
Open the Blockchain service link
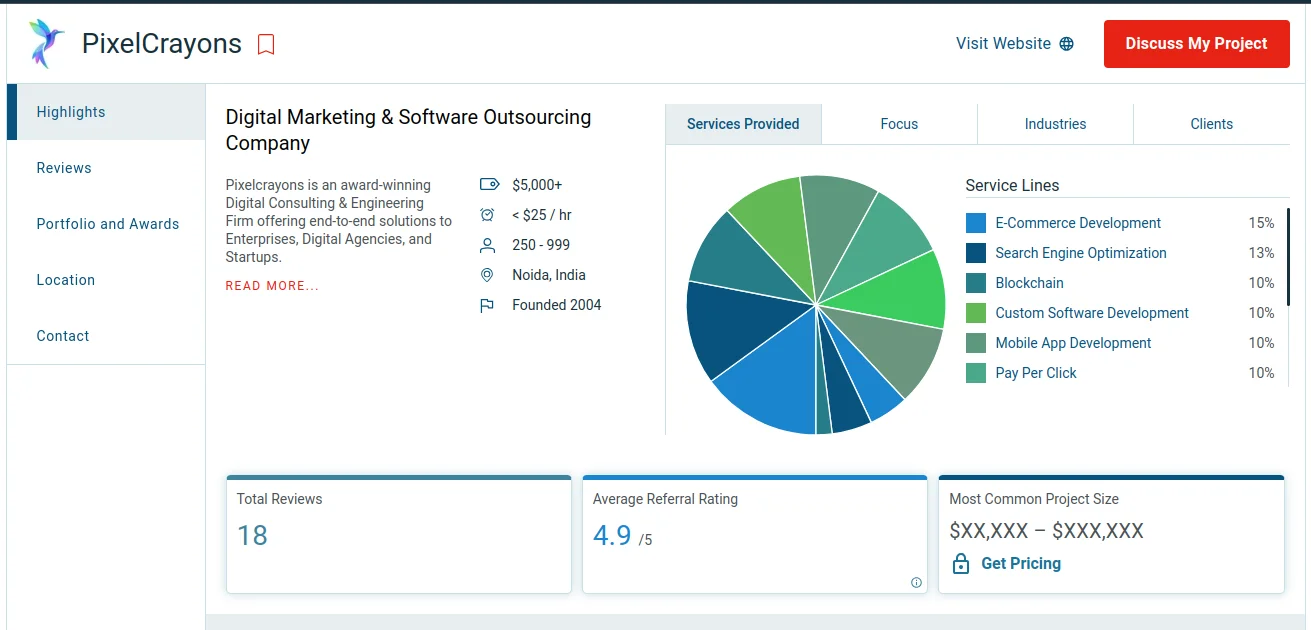click(x=1029, y=283)
